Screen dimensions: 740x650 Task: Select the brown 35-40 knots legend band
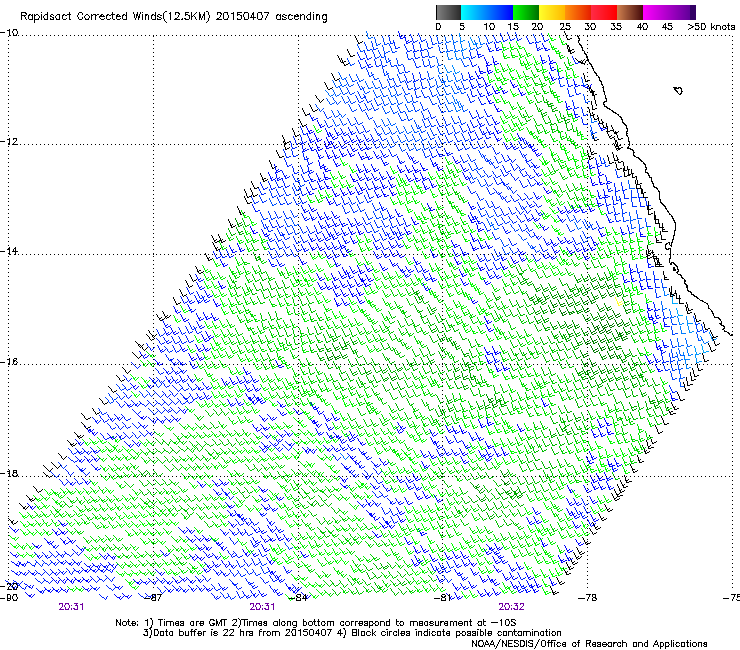point(631,12)
